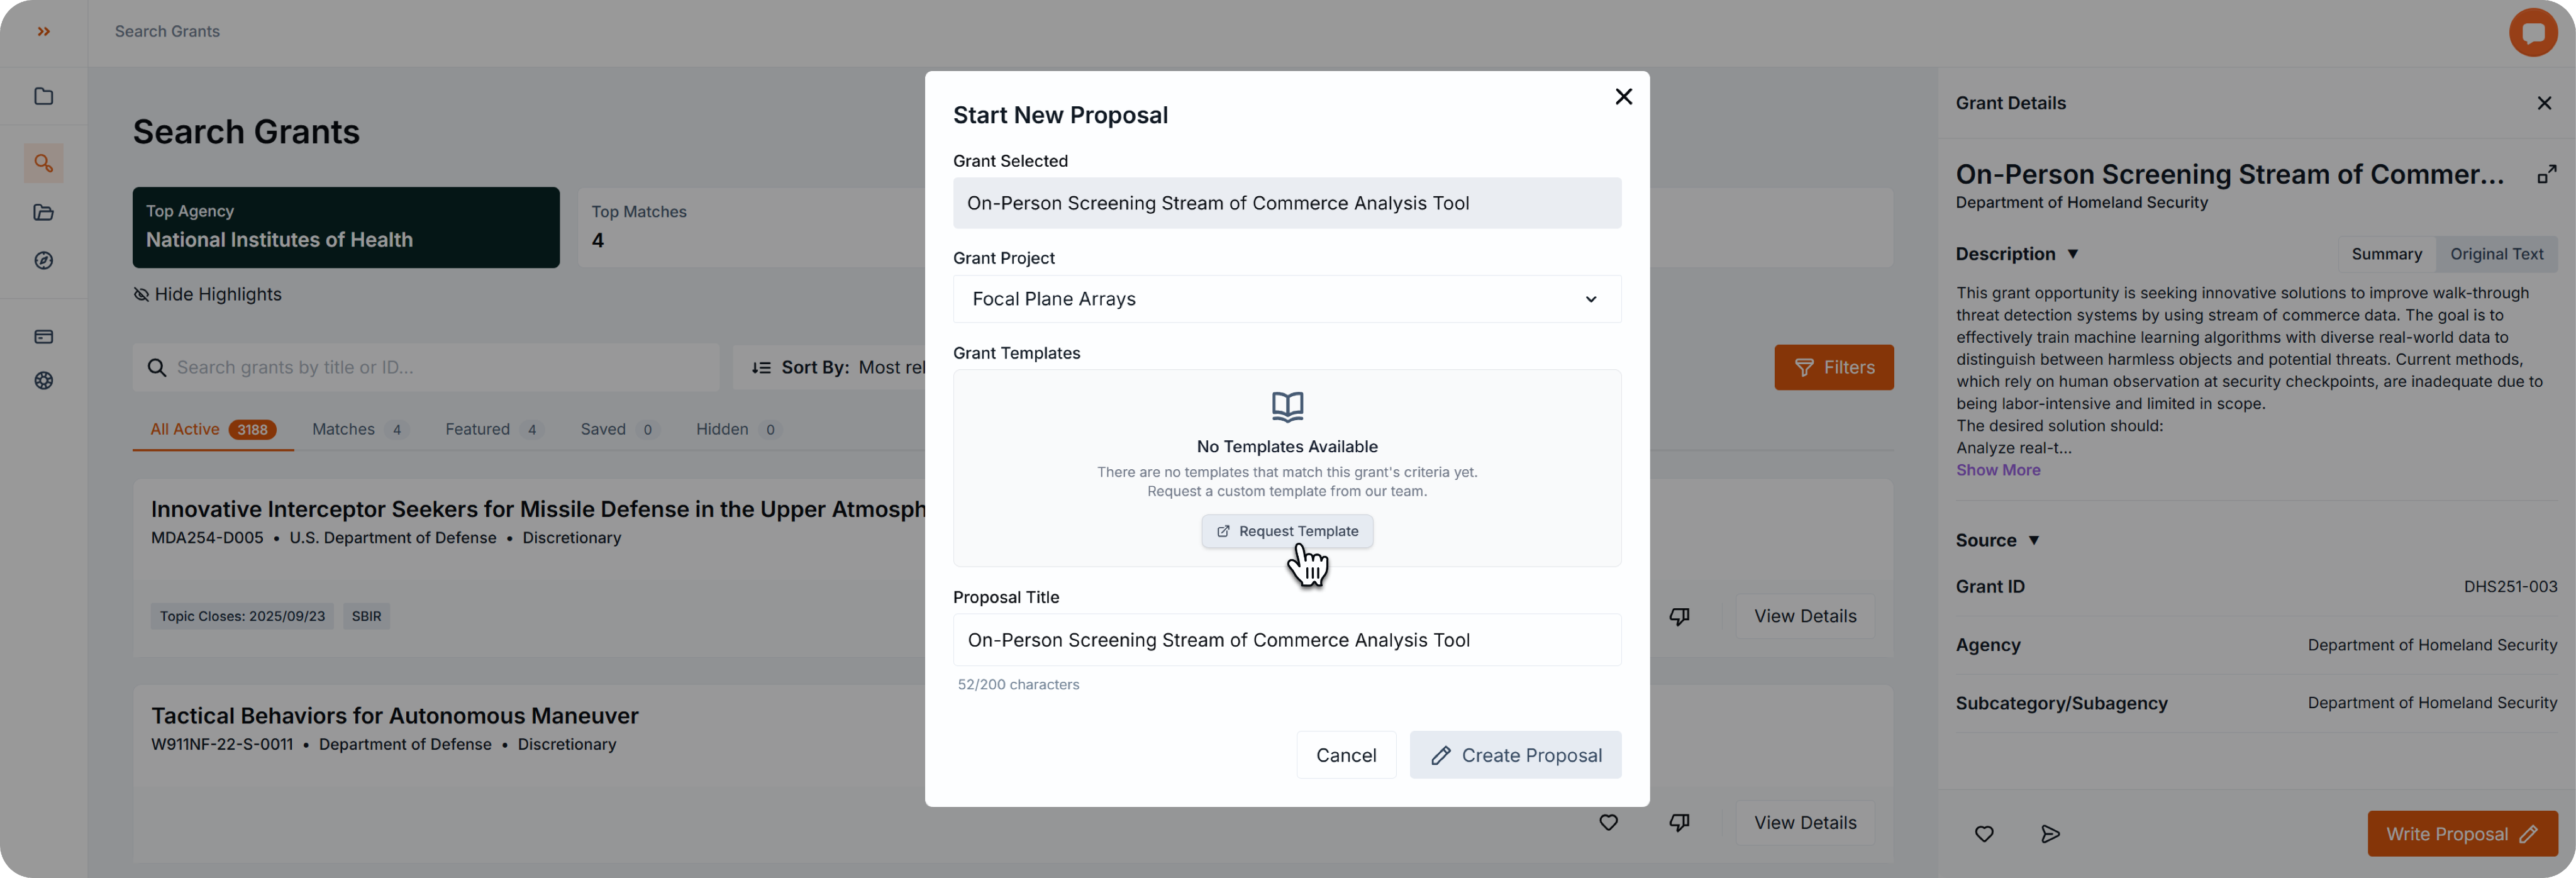
Task: Click the credit card icon in sidebar
Action: [44, 337]
